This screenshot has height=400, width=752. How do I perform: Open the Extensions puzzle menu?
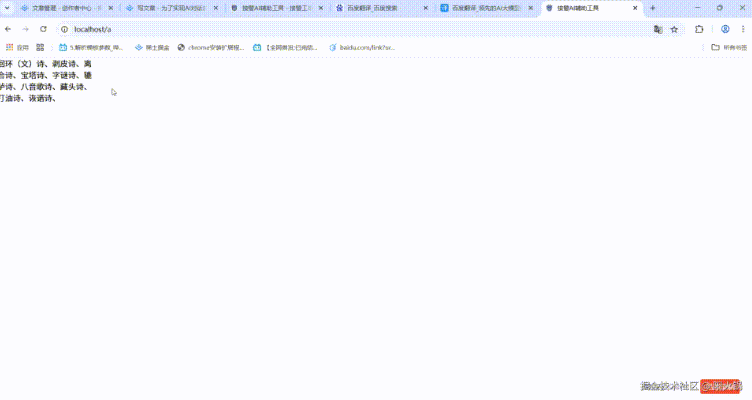pos(699,29)
